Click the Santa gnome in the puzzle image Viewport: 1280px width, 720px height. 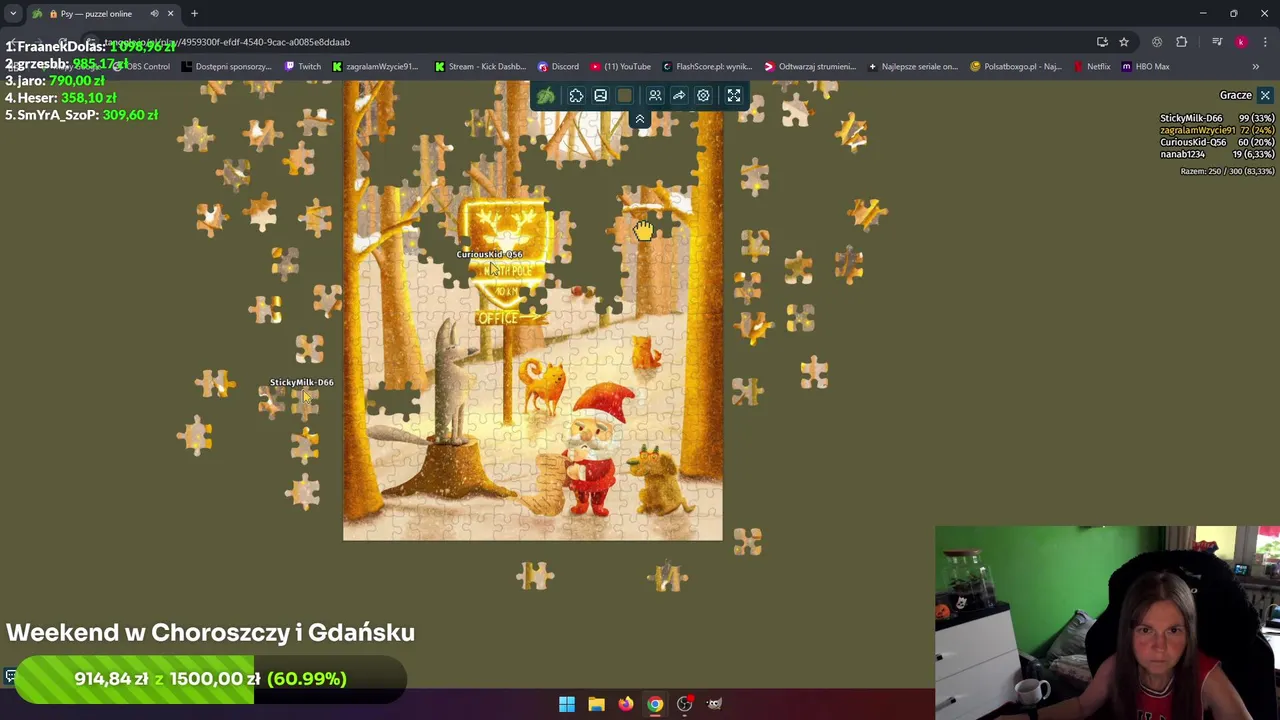[593, 448]
